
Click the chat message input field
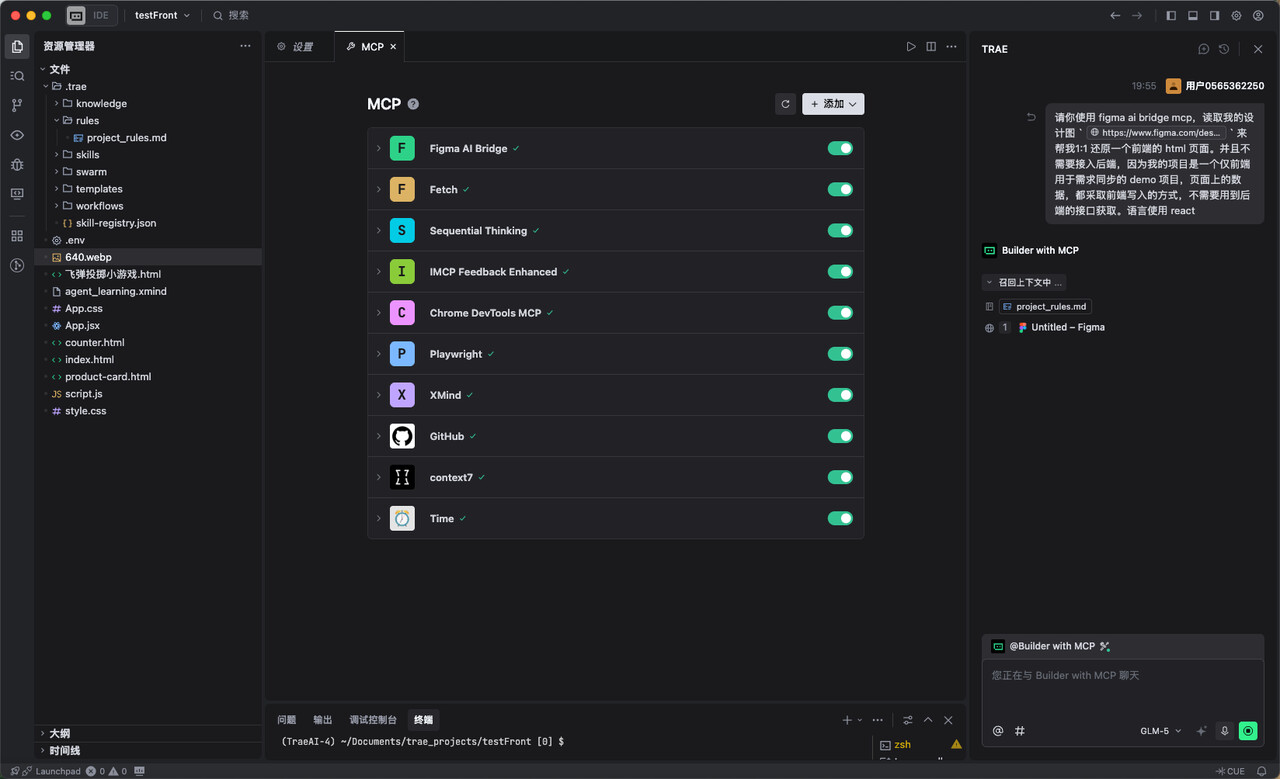pyautogui.click(x=1122, y=690)
